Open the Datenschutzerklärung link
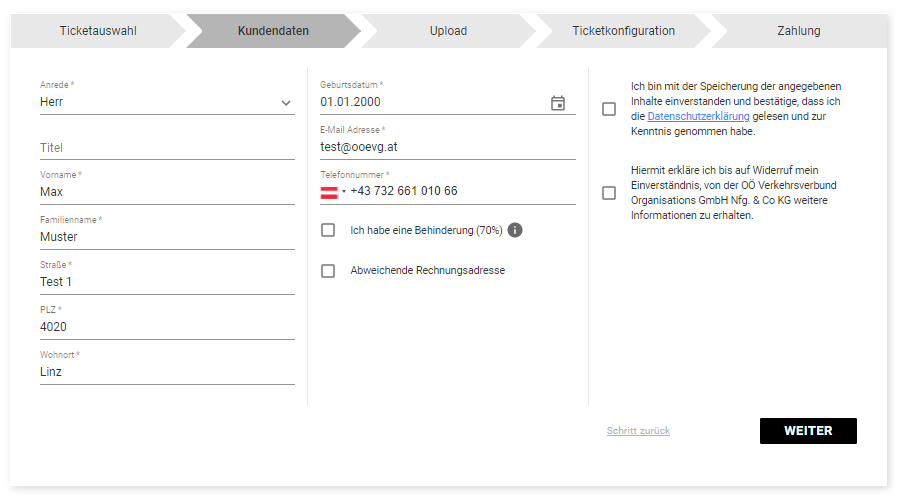The image size is (906, 503). click(698, 116)
